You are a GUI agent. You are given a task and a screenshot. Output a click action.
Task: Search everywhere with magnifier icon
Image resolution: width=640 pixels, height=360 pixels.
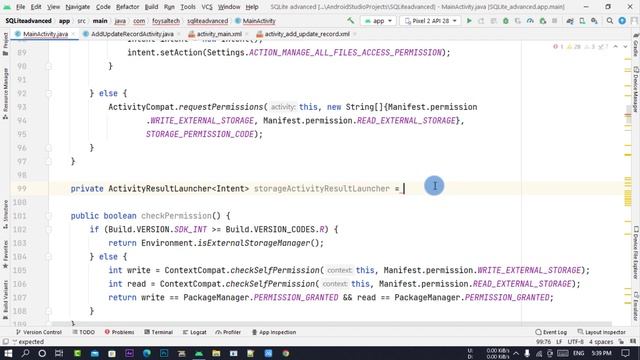pos(610,20)
